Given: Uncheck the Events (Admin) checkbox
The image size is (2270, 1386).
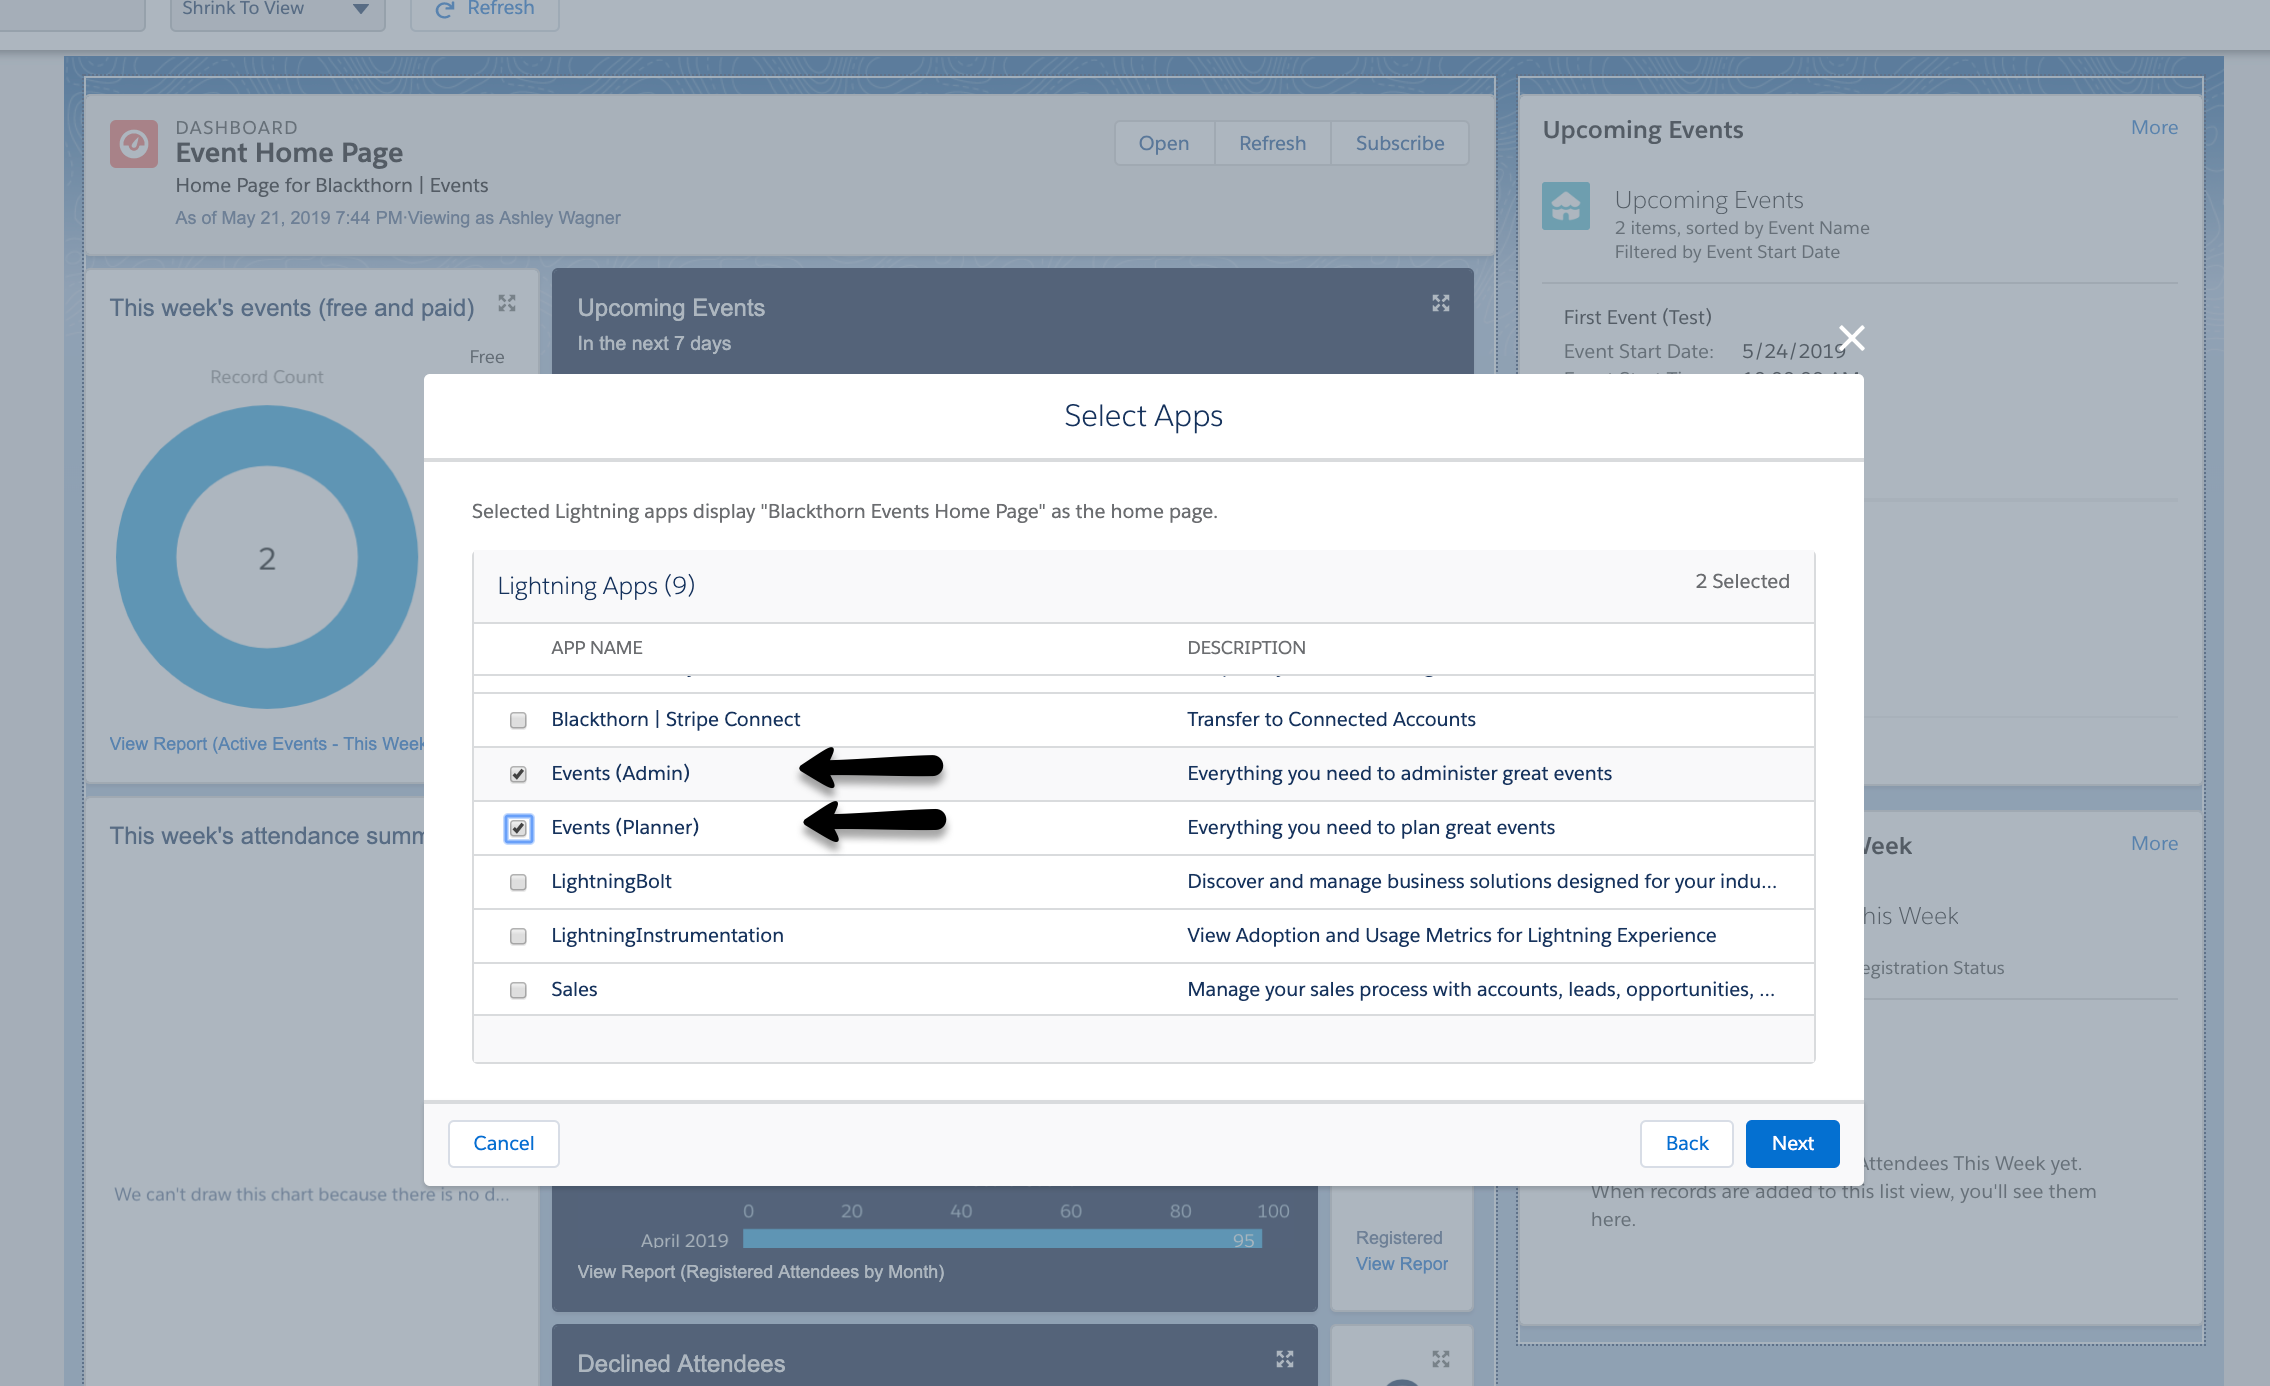Looking at the screenshot, I should (x=518, y=774).
